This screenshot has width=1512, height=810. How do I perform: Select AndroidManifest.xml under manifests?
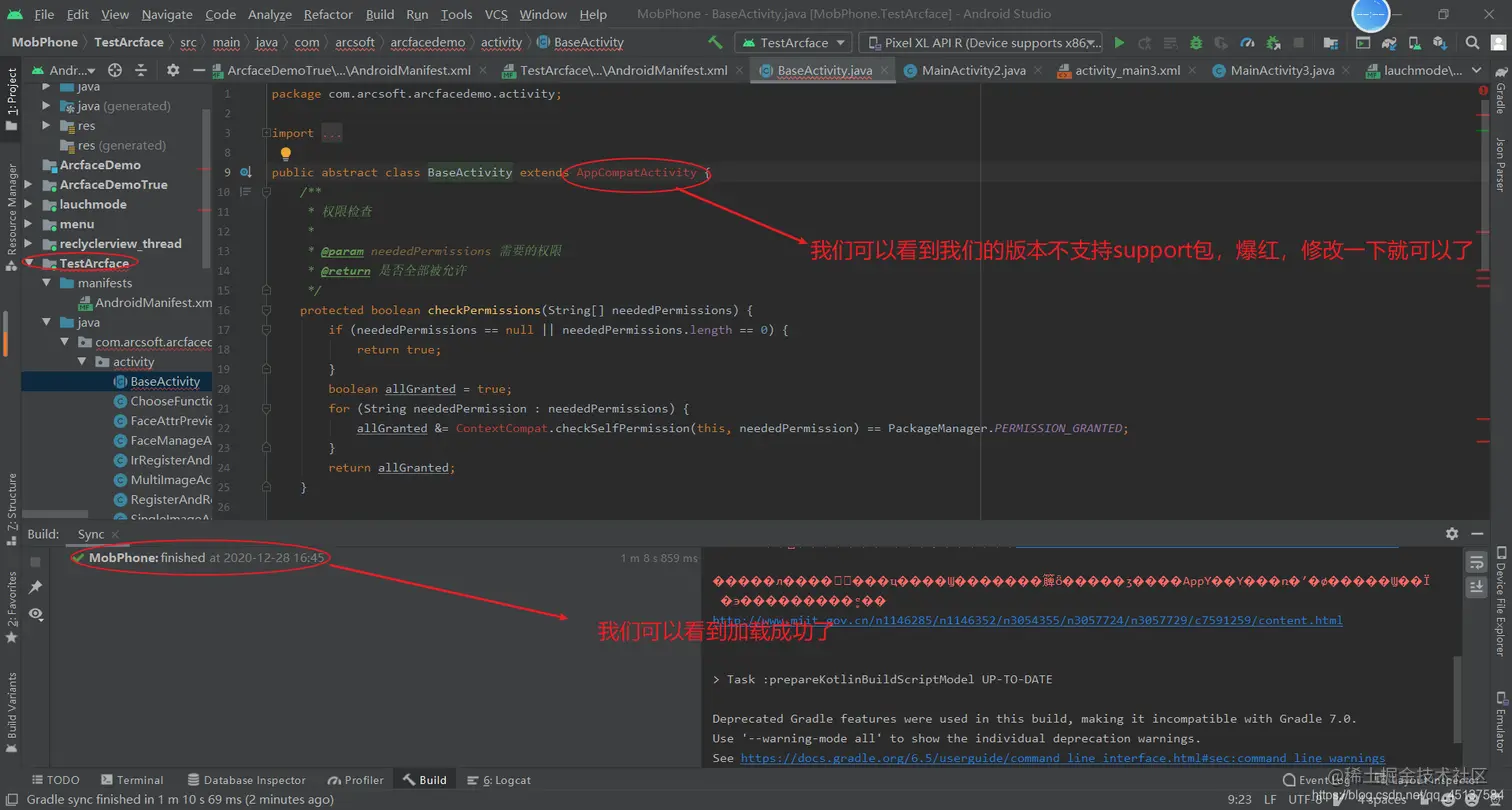144,302
